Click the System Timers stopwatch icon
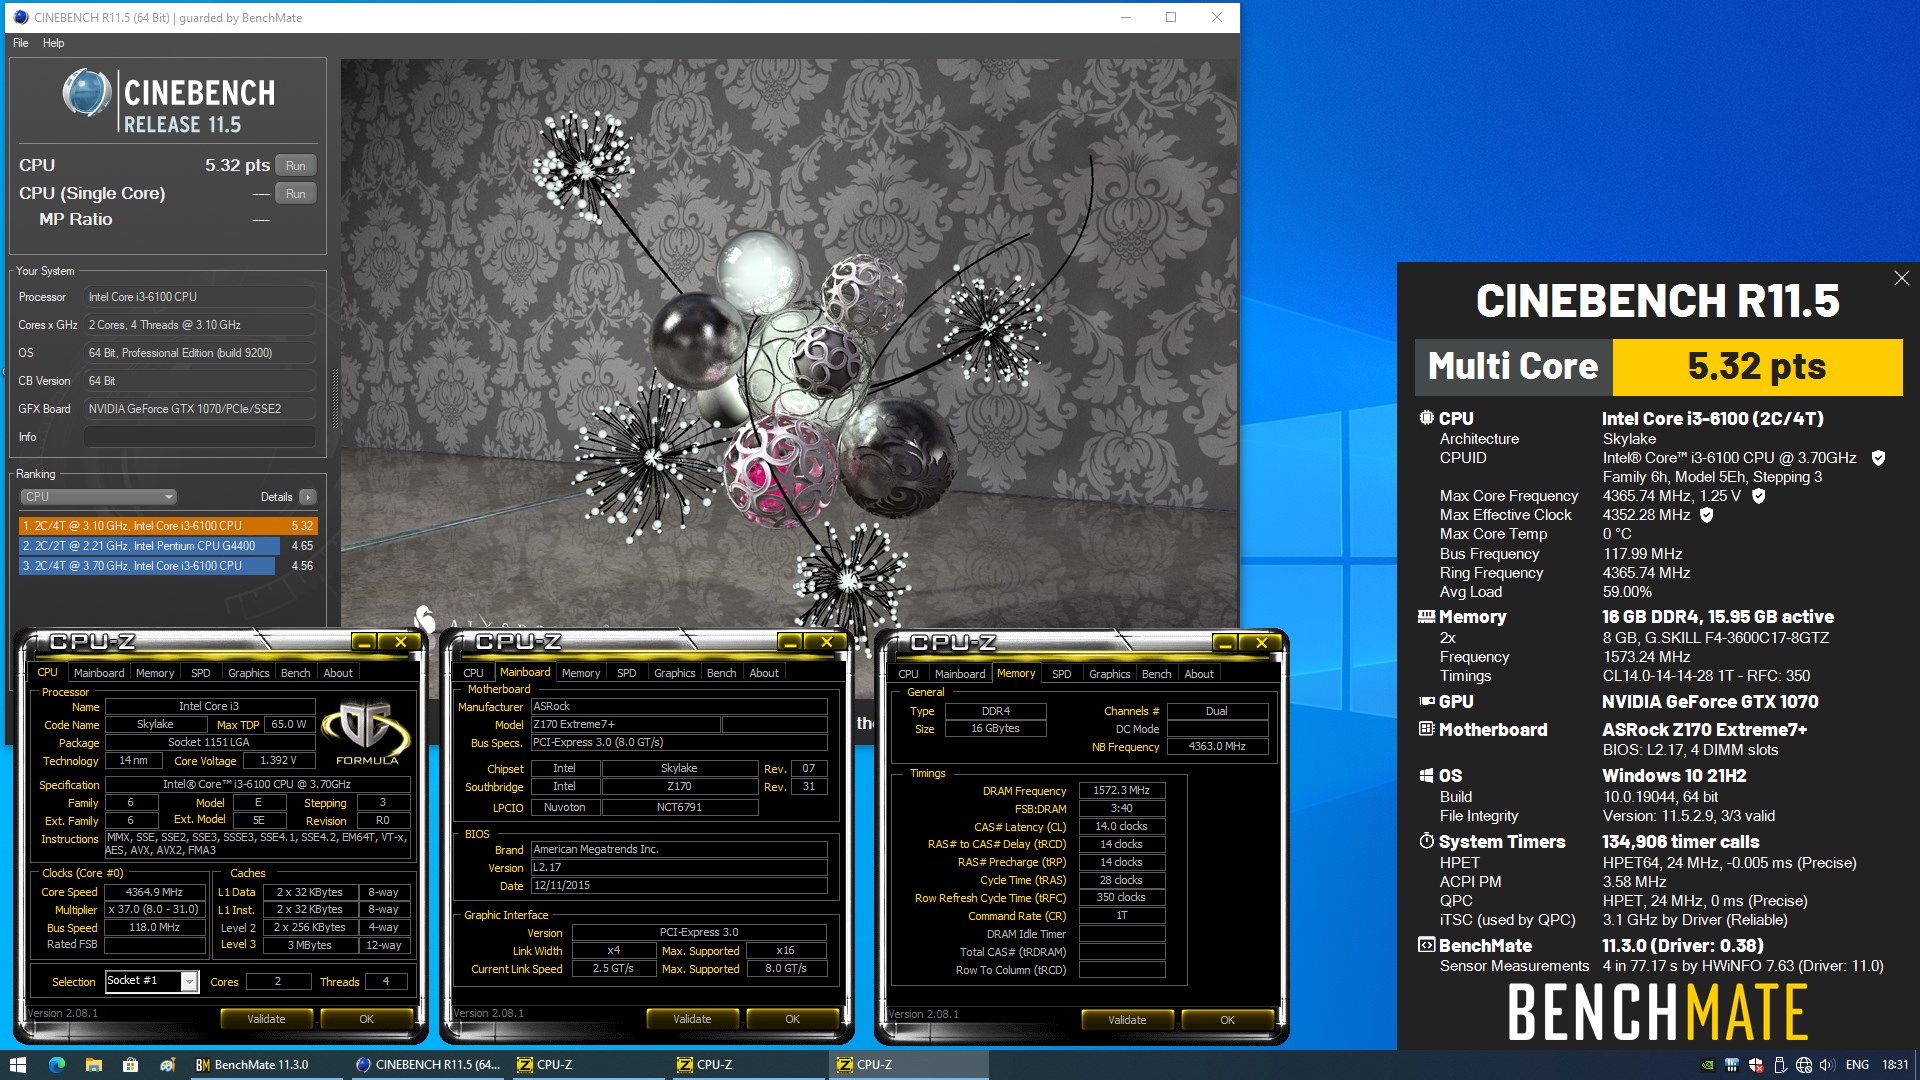The height and width of the screenshot is (1080, 1920). tap(1427, 841)
